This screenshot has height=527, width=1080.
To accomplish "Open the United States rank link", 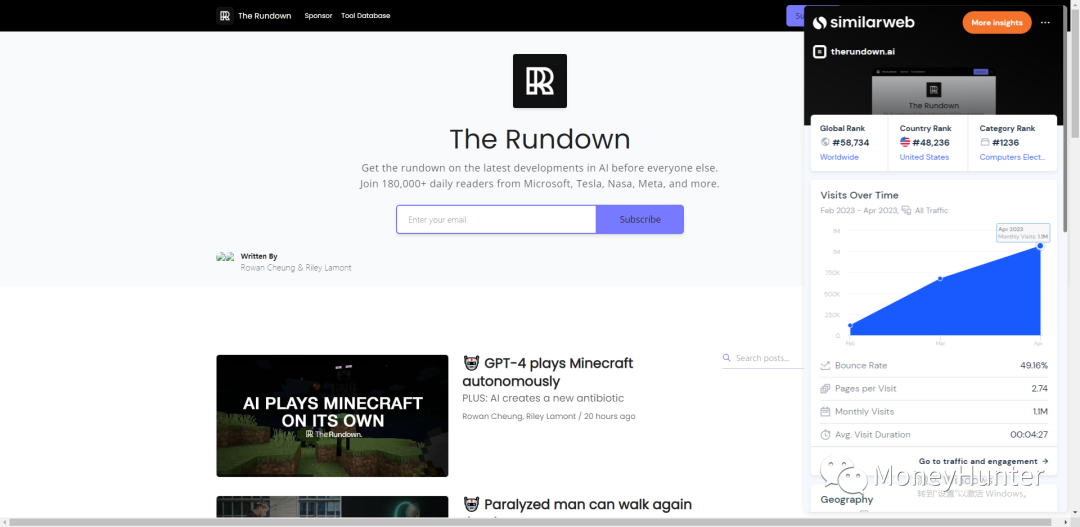I will (924, 157).
